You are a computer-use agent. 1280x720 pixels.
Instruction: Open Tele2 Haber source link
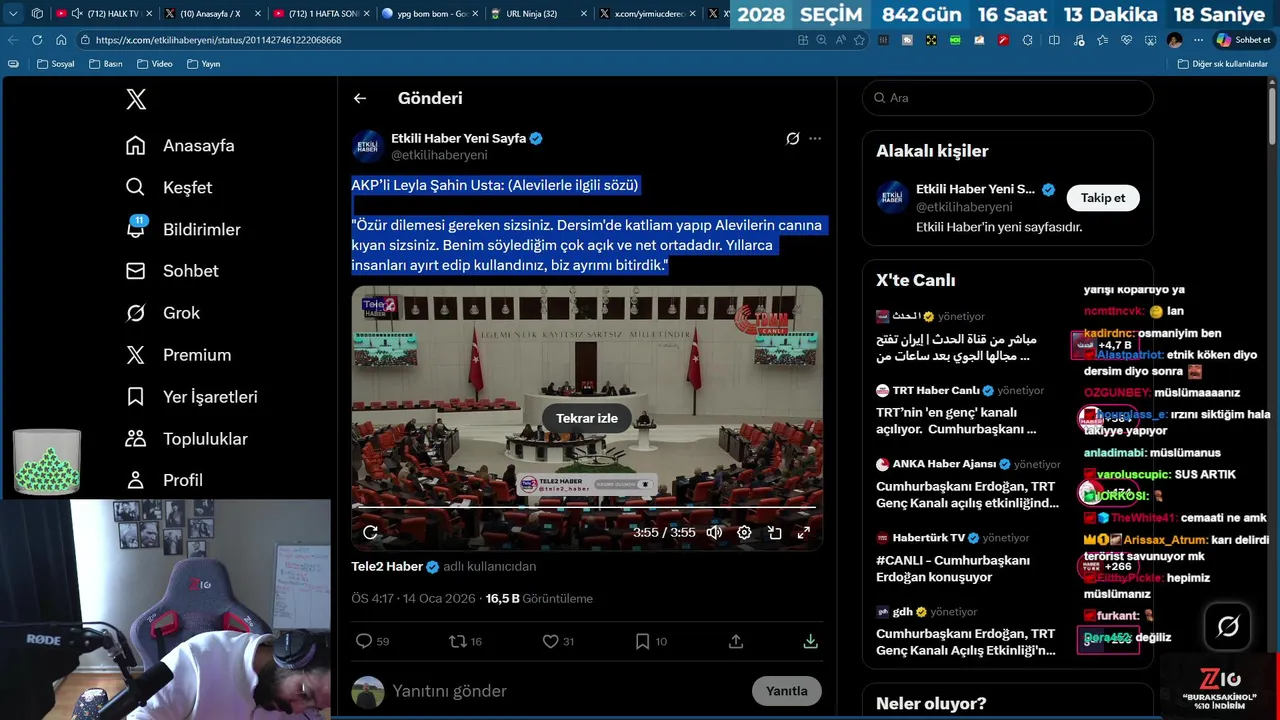tap(395, 566)
